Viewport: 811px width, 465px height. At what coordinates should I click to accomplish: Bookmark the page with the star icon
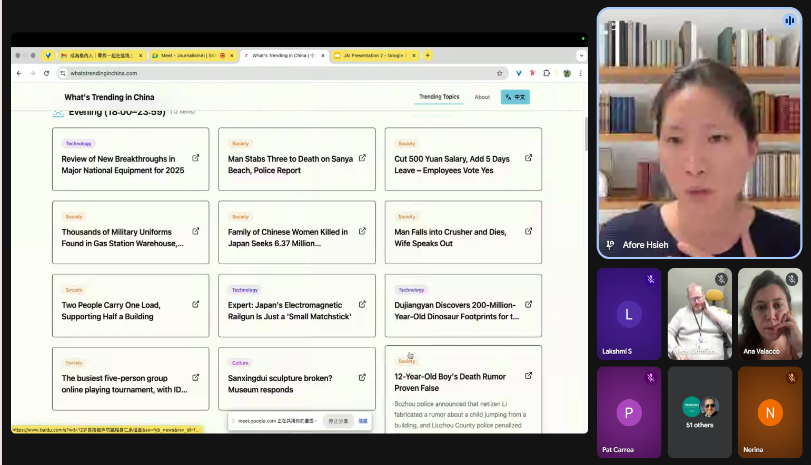(x=500, y=73)
